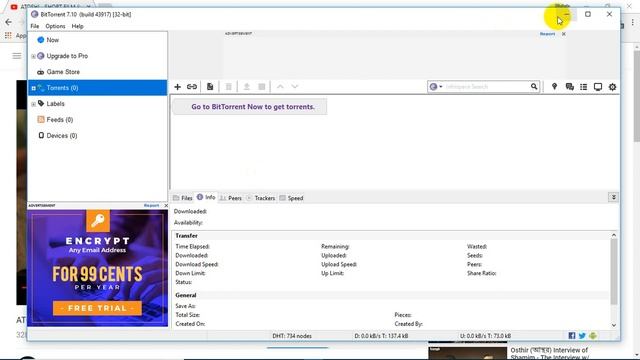The width and height of the screenshot is (640, 360).
Task: Switch to the Speed tab
Action: pos(291,198)
